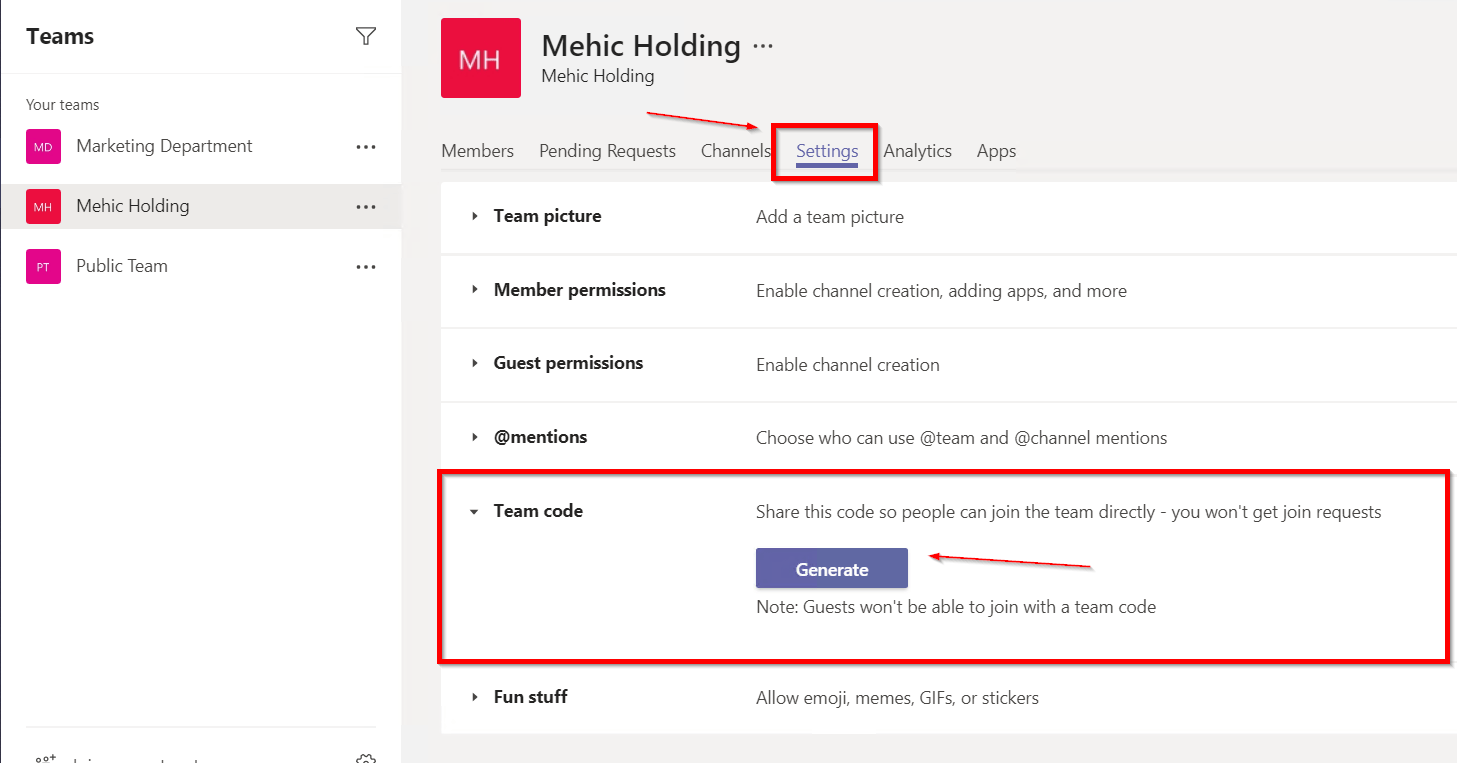Click the ellipsis beside the Mehic Holding header title
The width and height of the screenshot is (1457, 763).
[x=764, y=46]
